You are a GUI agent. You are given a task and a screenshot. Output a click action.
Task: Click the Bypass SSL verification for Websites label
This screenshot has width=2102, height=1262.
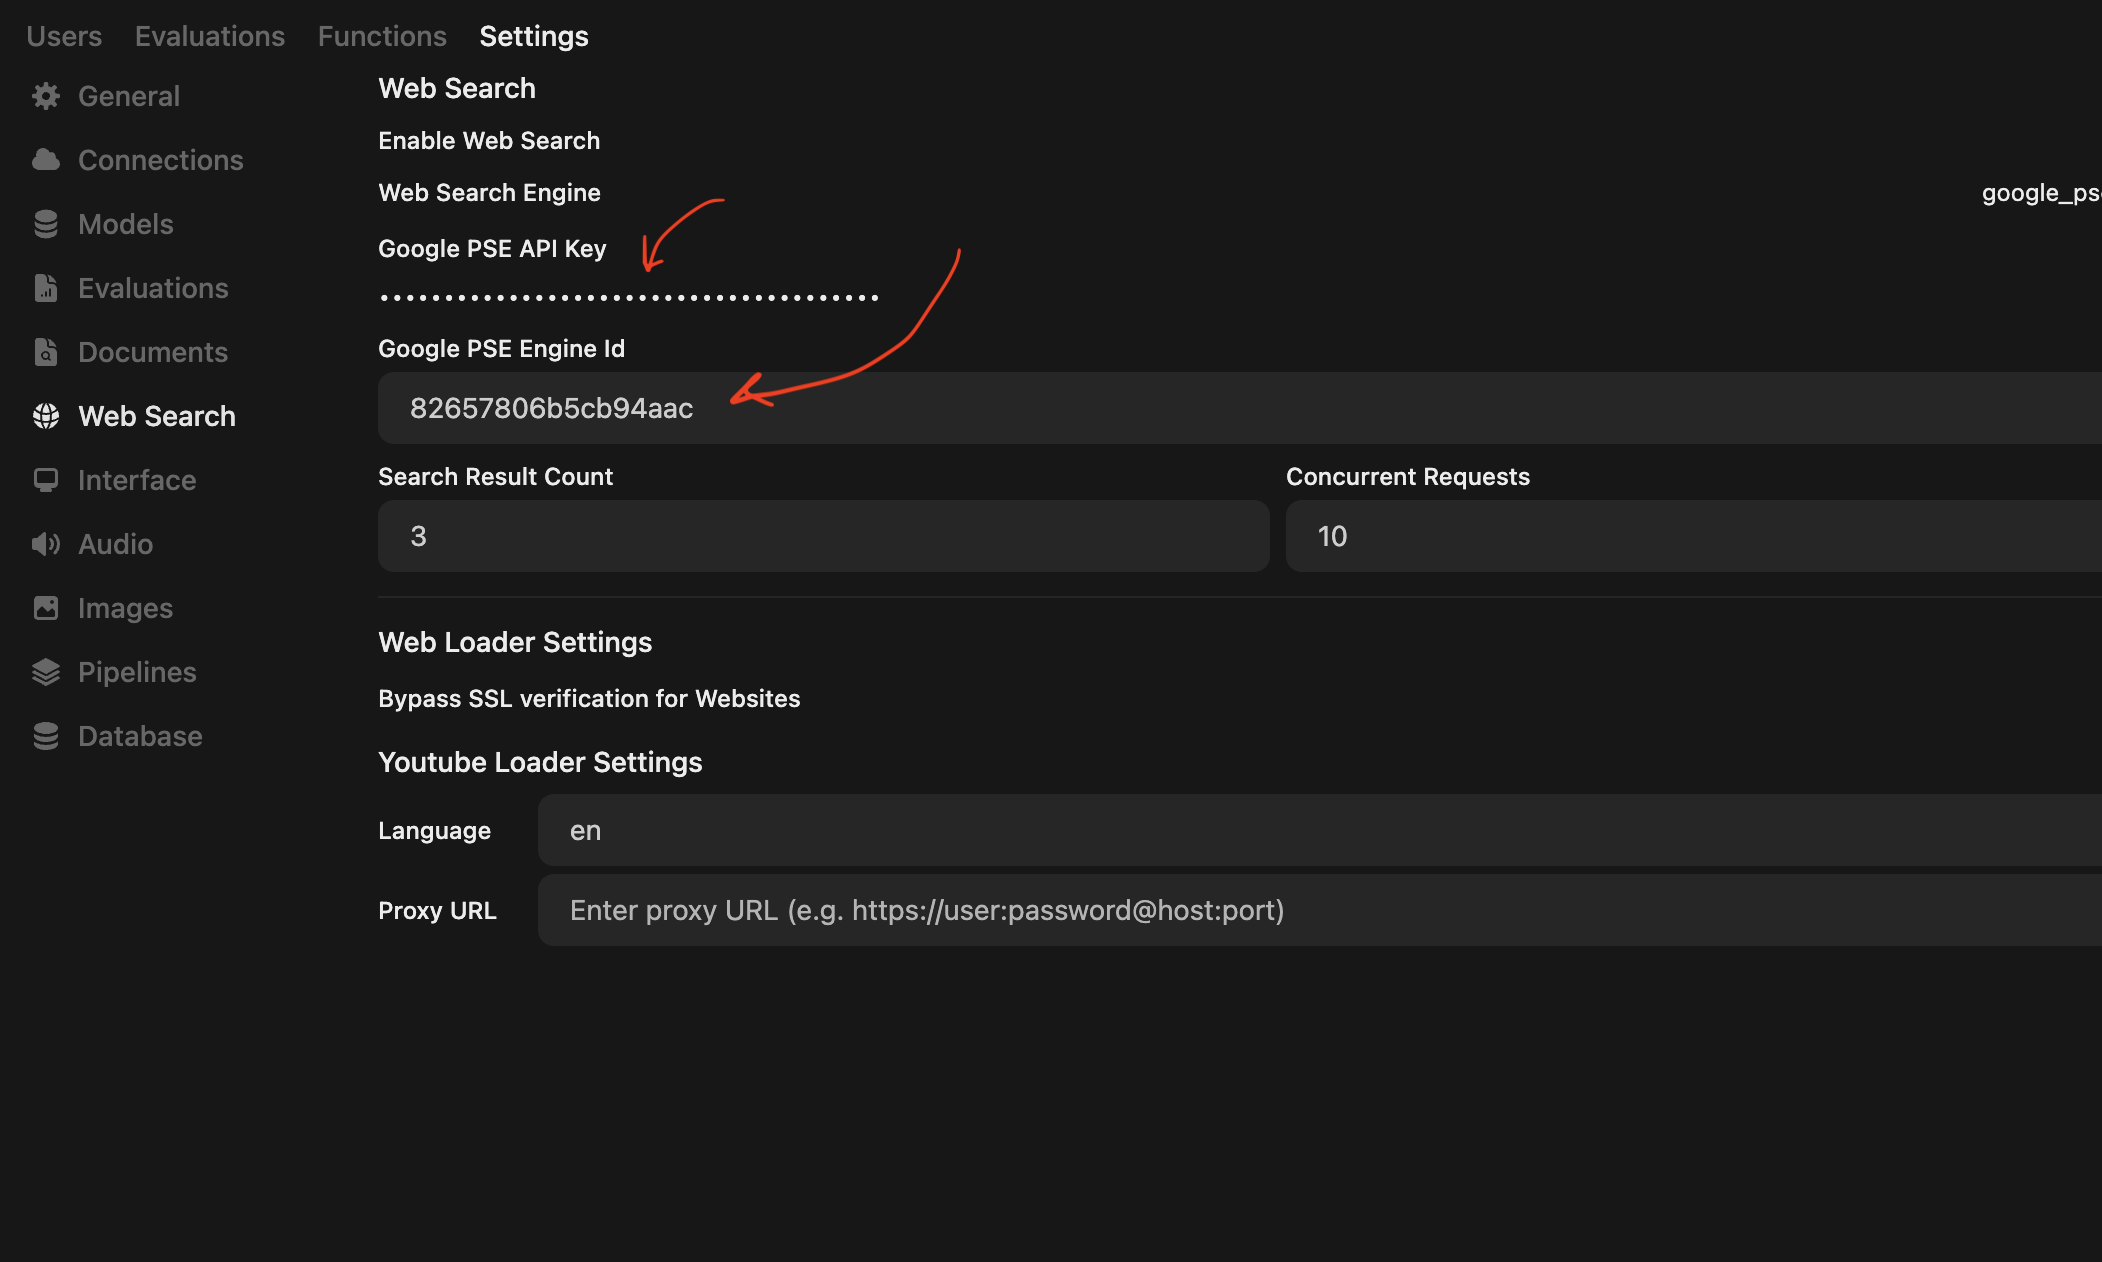[x=589, y=699]
